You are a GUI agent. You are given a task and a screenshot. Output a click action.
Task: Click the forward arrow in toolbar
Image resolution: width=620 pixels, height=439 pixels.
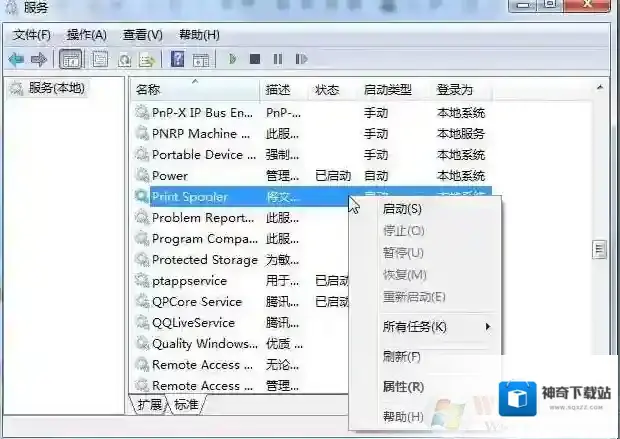click(x=38, y=60)
